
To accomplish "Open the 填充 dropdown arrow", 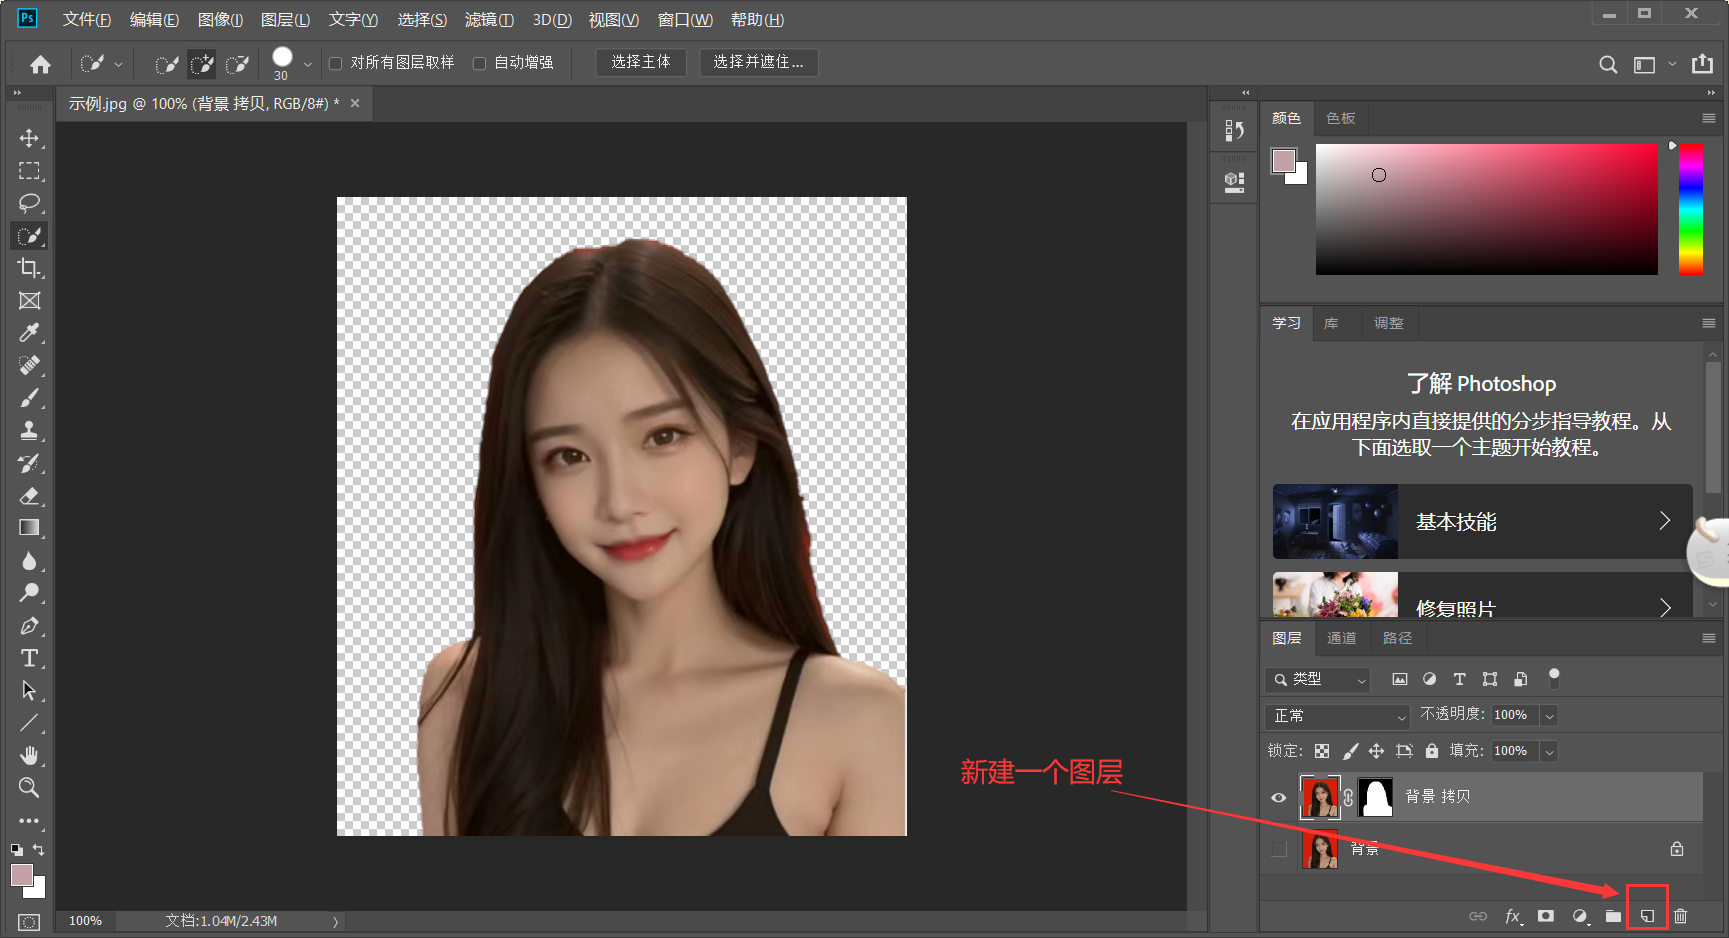I will point(1549,751).
